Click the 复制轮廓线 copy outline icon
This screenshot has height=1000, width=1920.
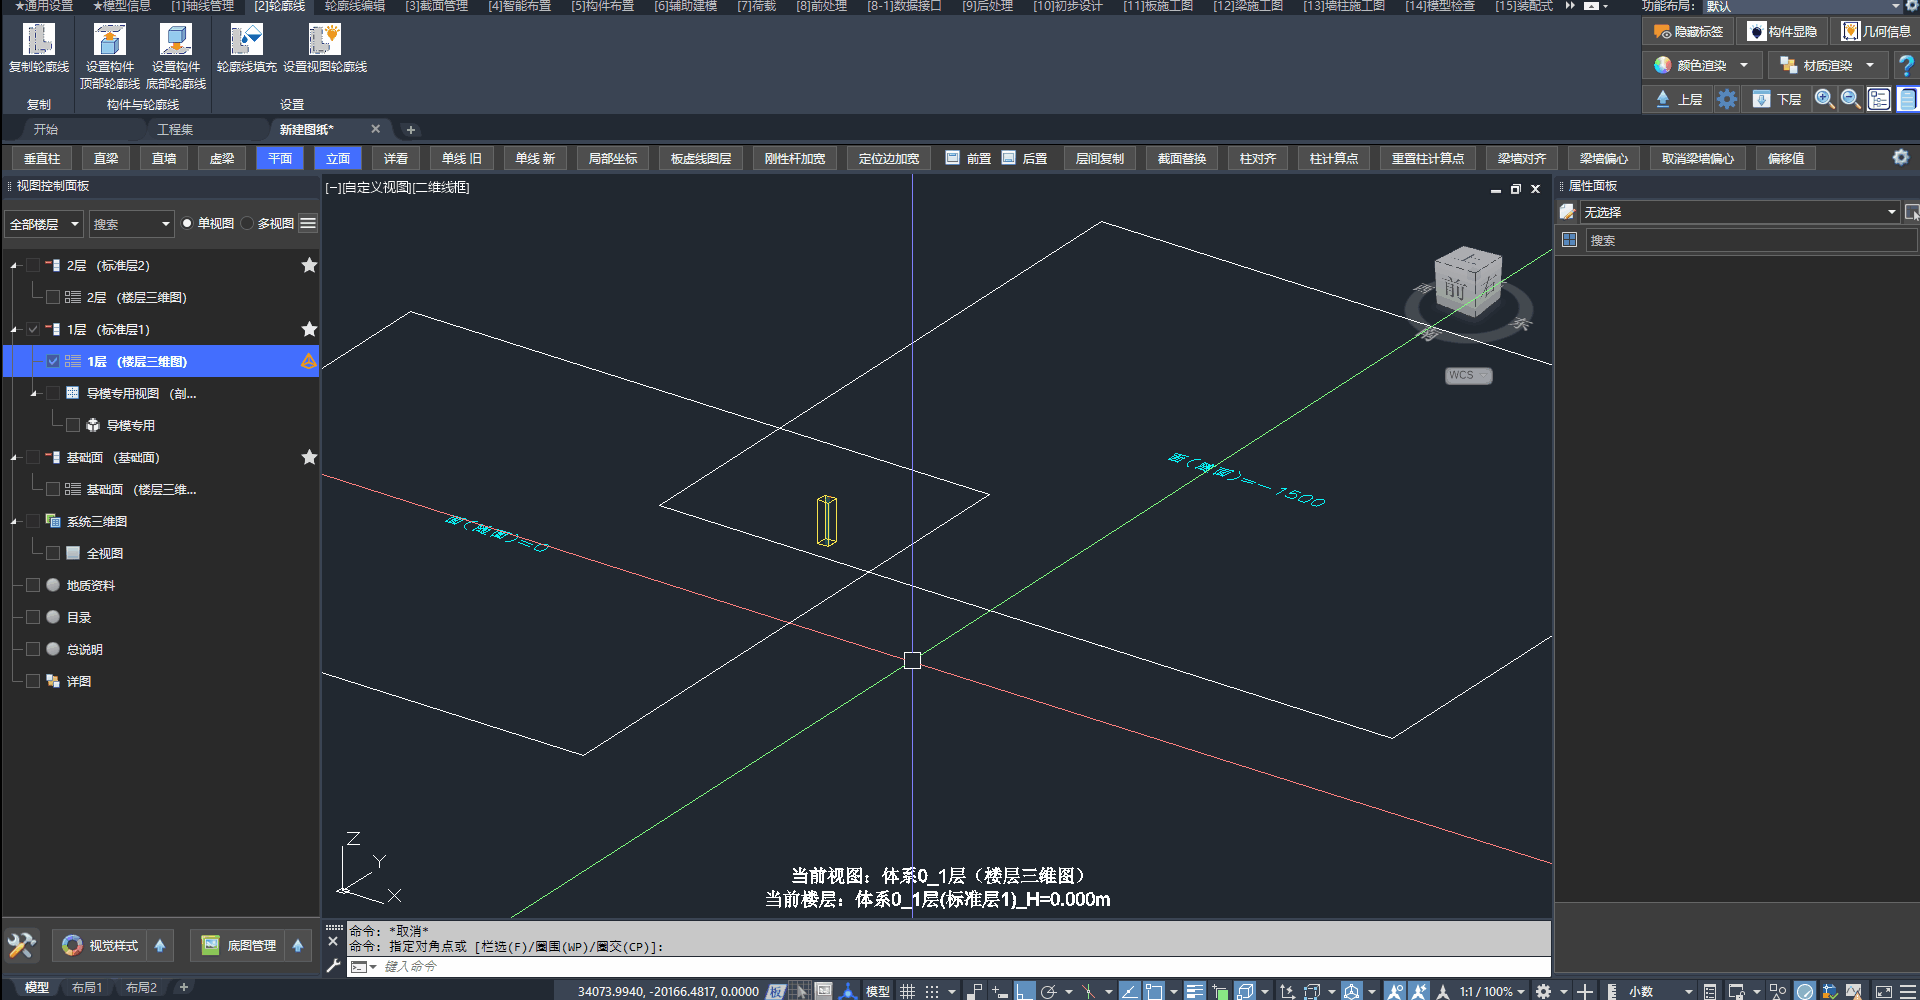pyautogui.click(x=39, y=40)
